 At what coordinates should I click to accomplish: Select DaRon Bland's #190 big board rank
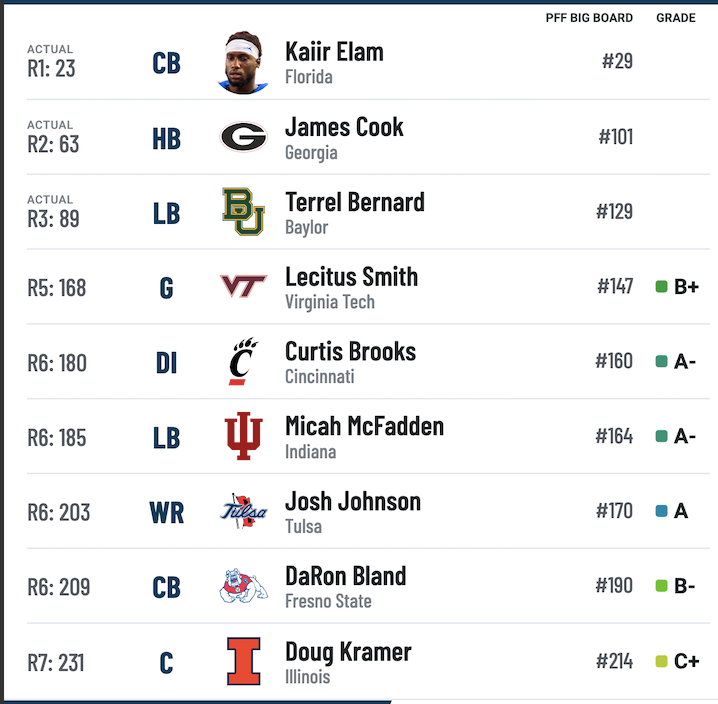[614, 585]
